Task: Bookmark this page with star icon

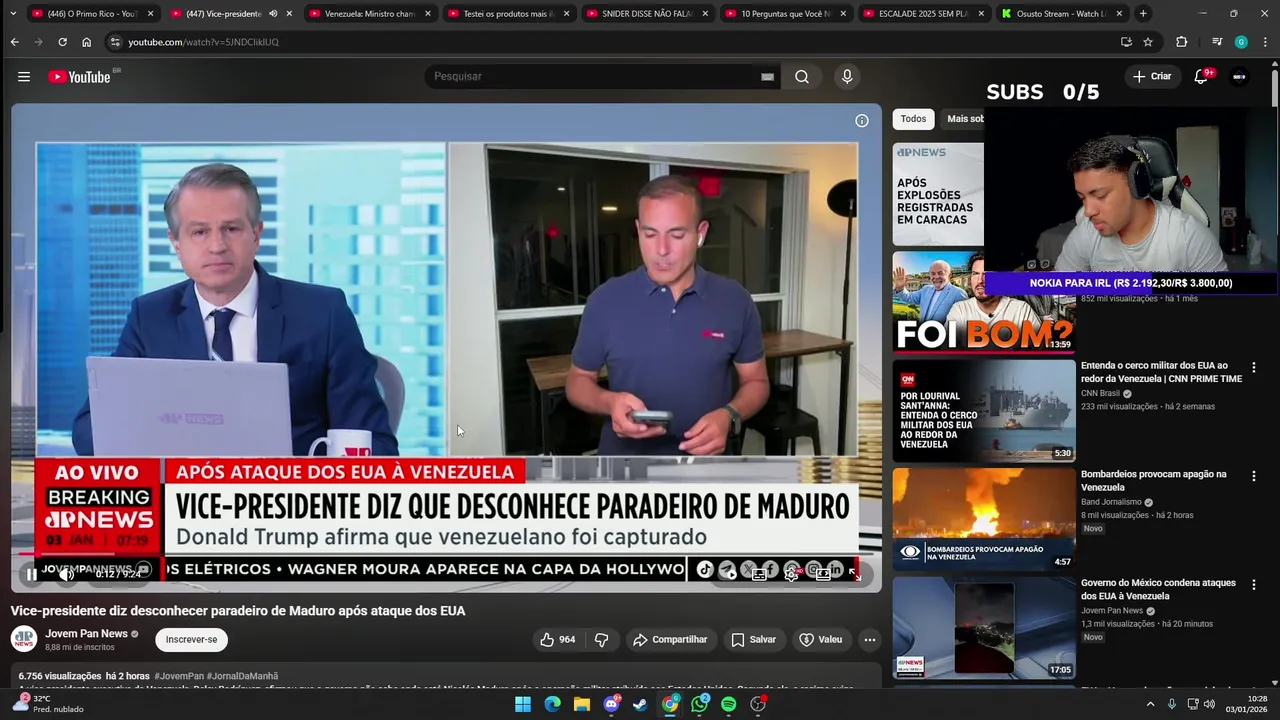Action: [1148, 42]
